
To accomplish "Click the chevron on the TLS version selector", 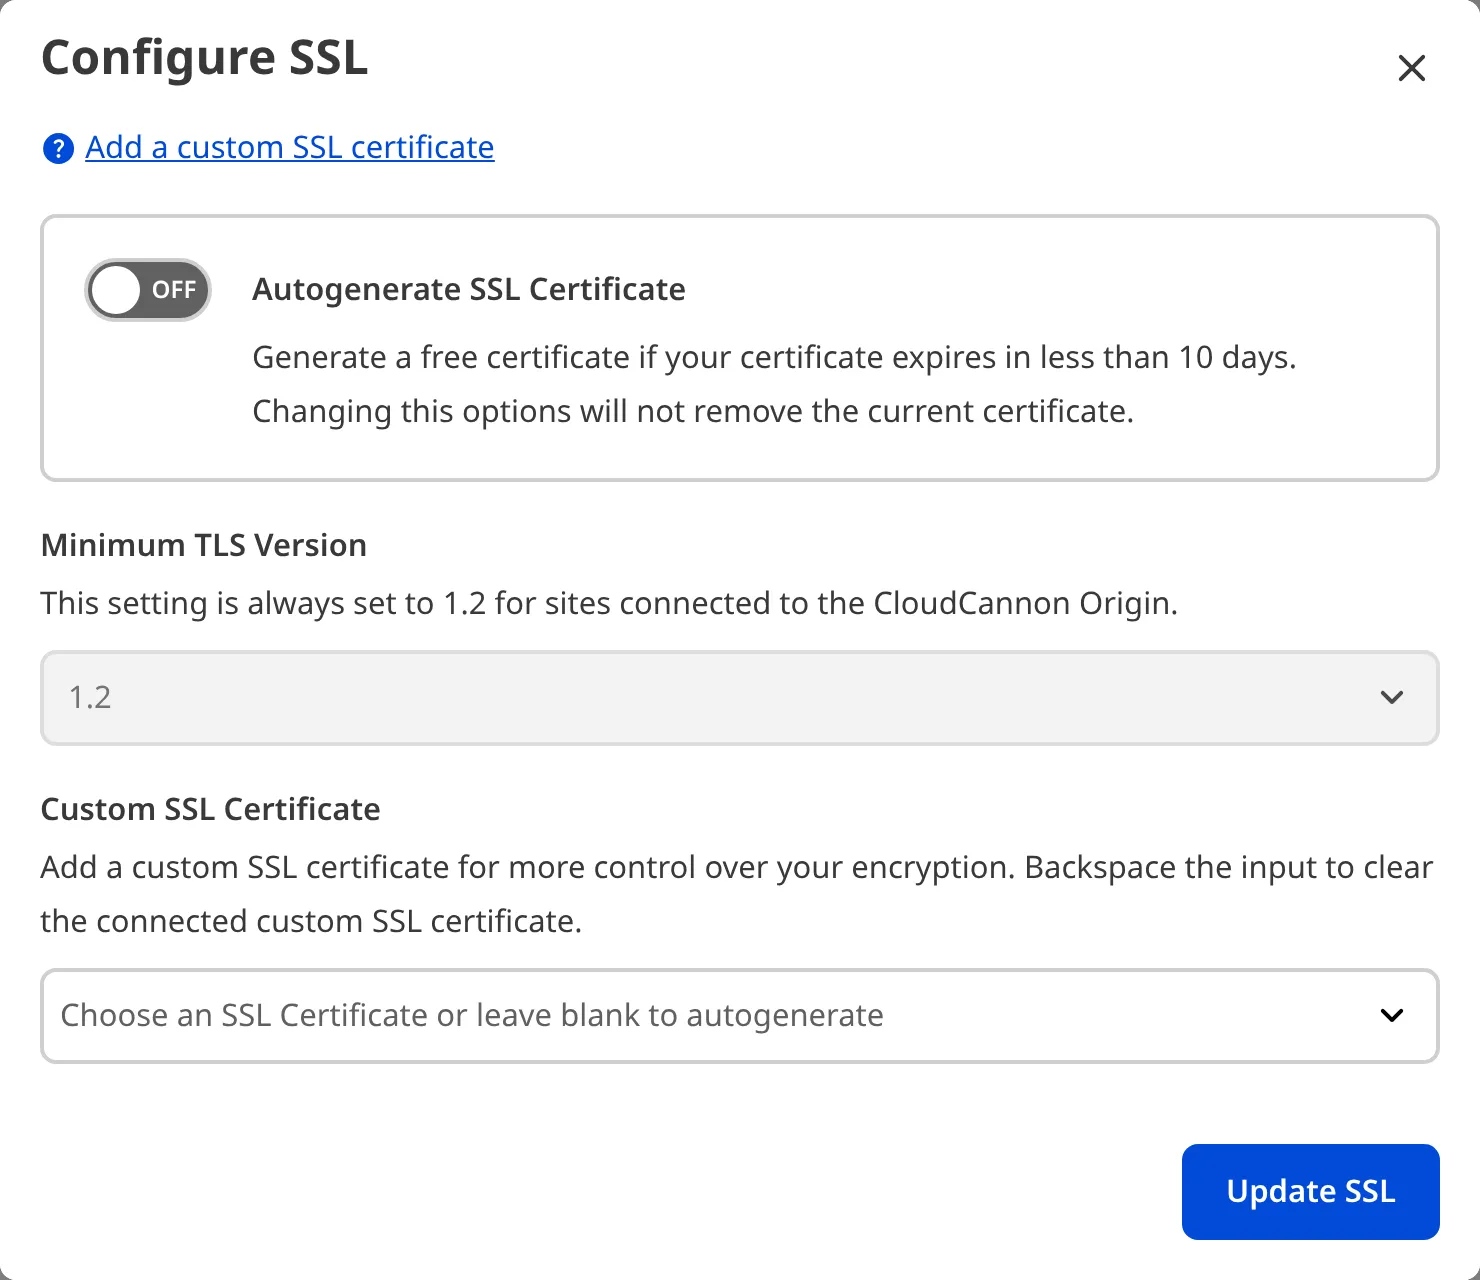I will point(1391,698).
